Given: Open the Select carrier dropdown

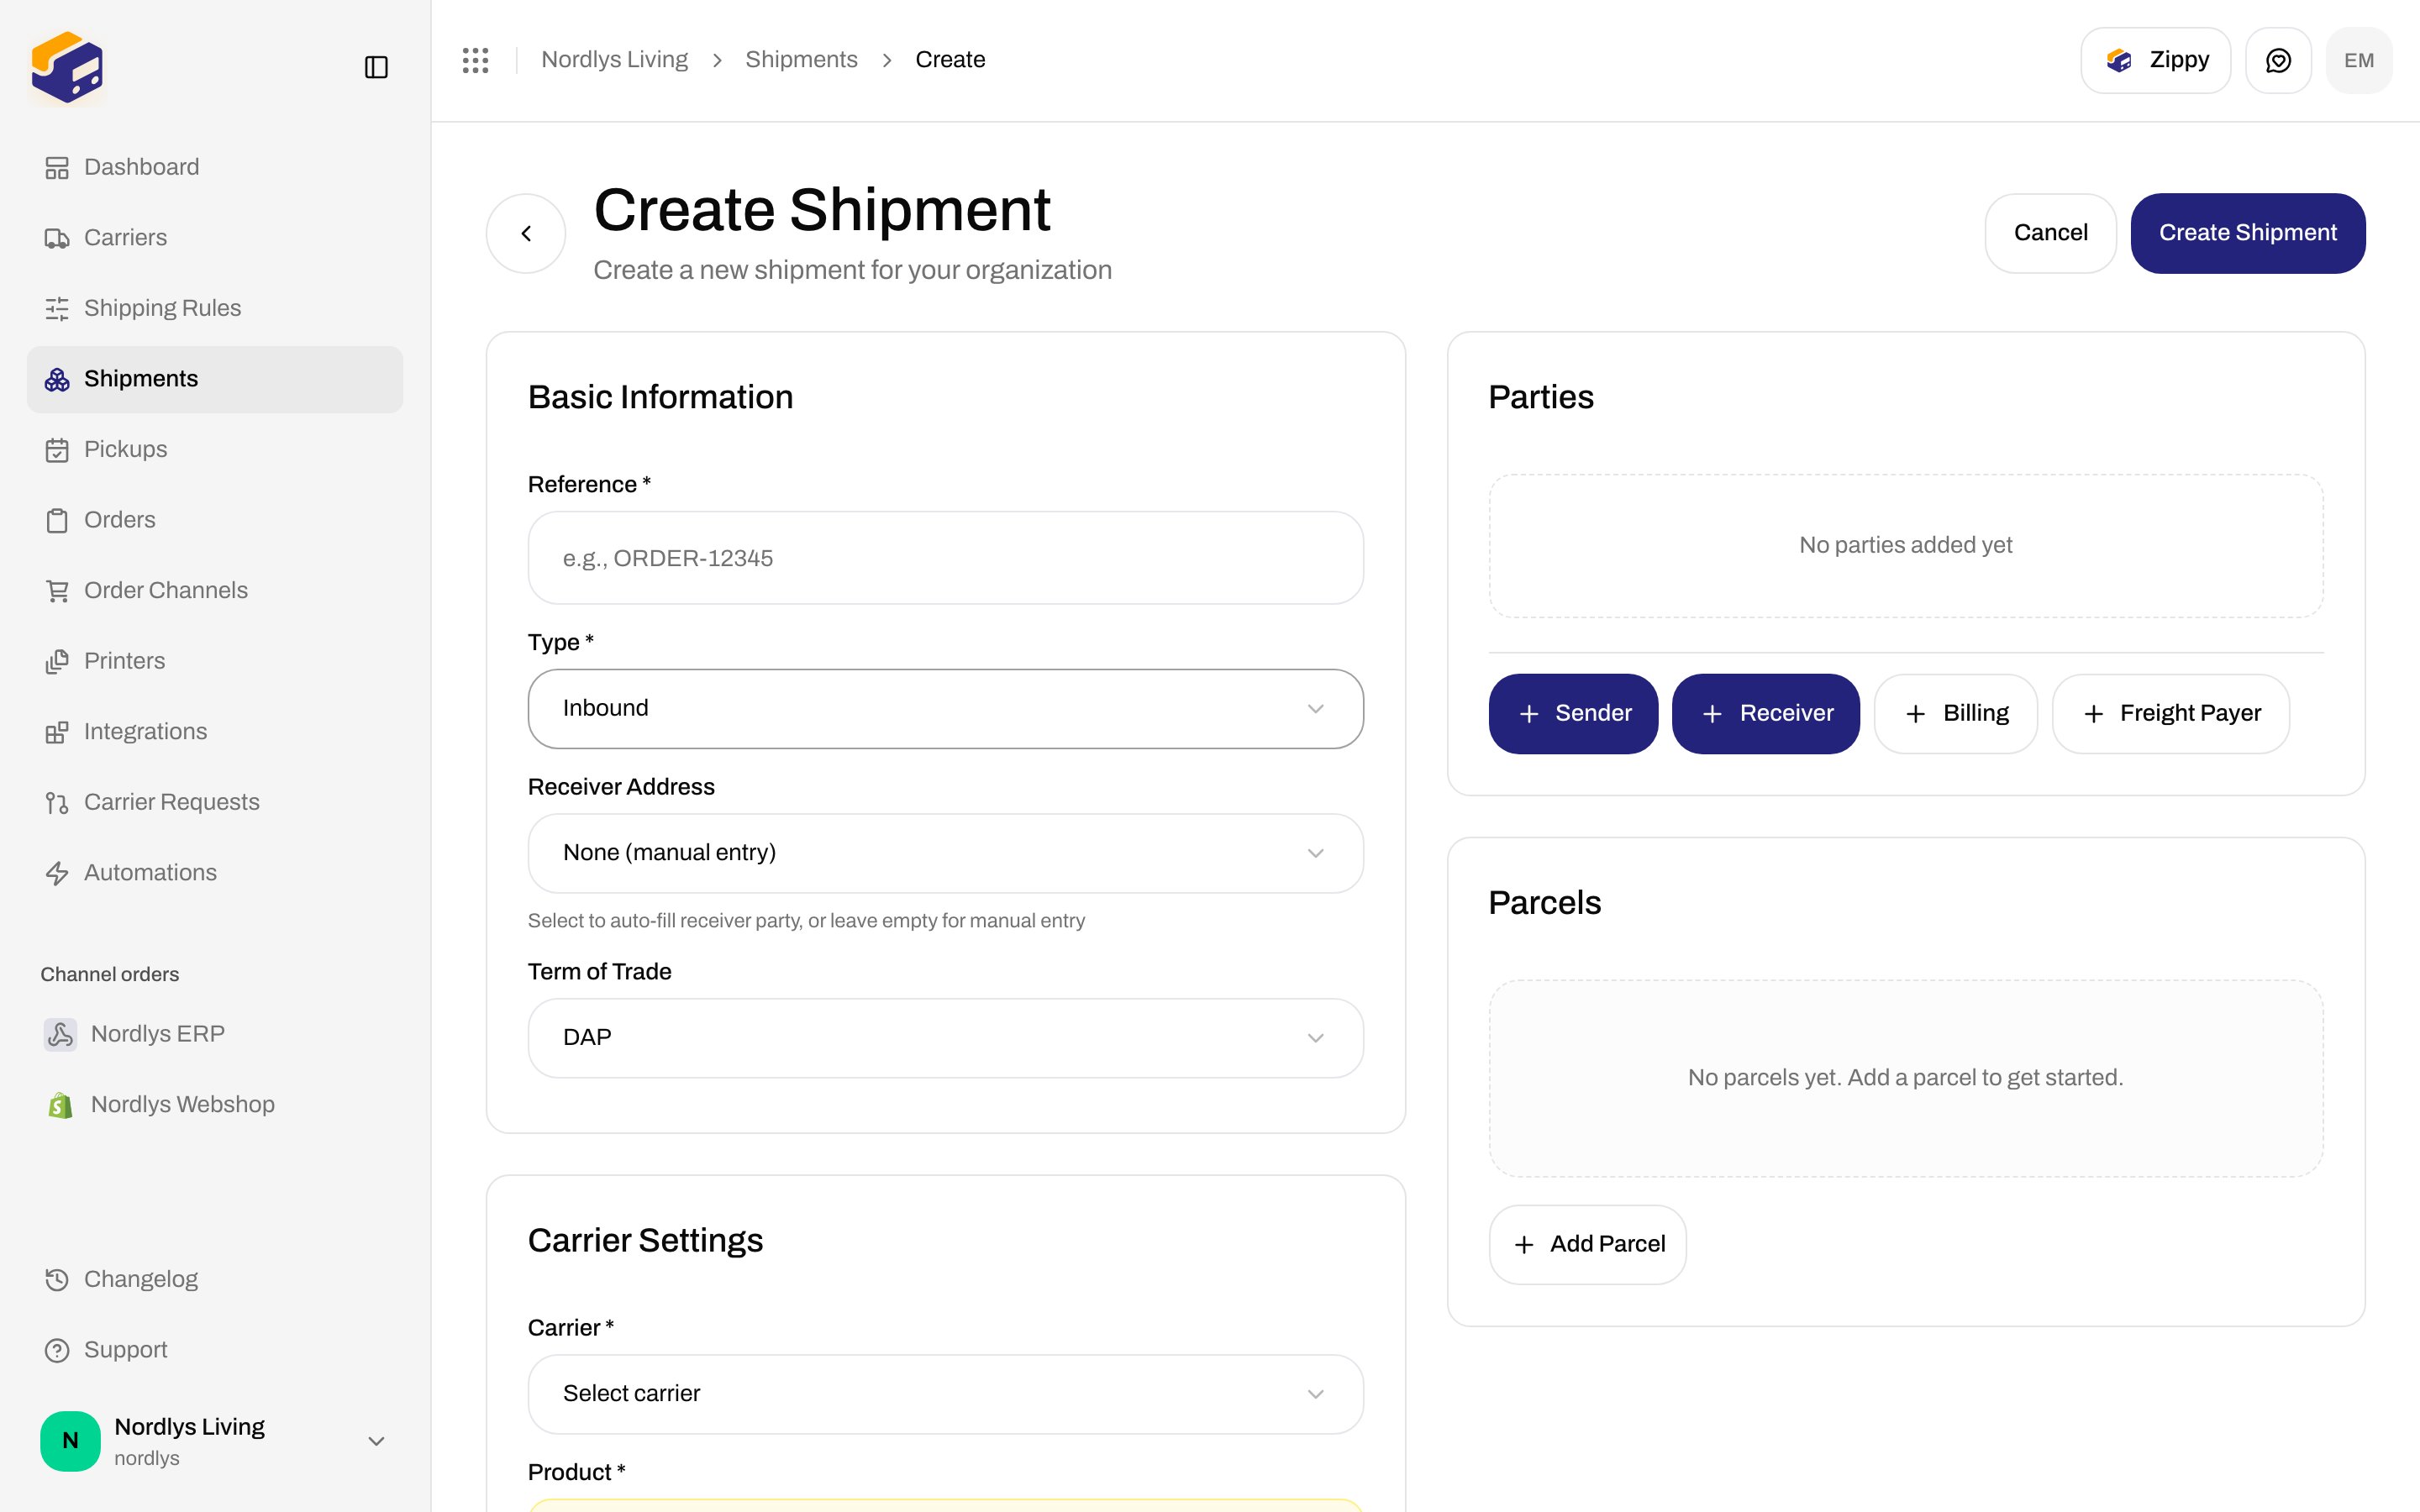Looking at the screenshot, I should click(x=945, y=1394).
